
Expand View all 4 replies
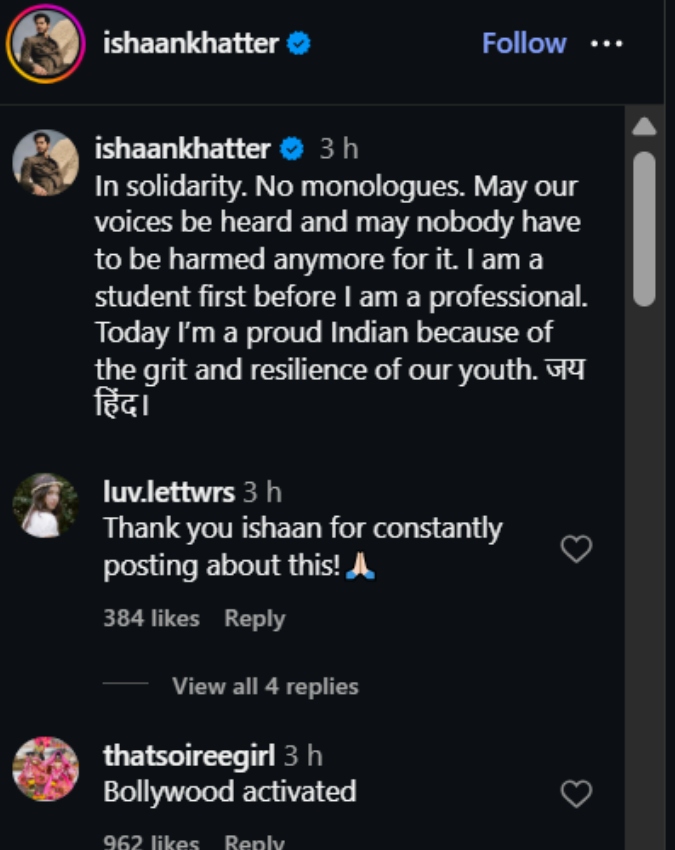click(265, 686)
